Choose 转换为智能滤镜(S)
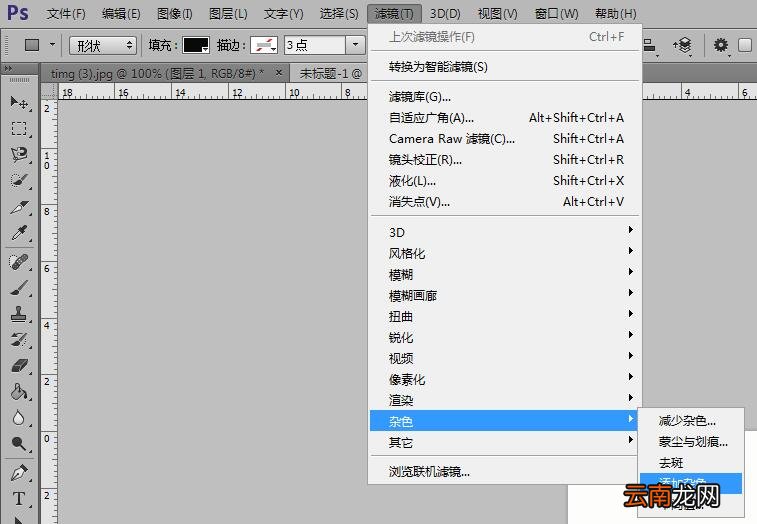This screenshot has width=757, height=524. pos(505,66)
